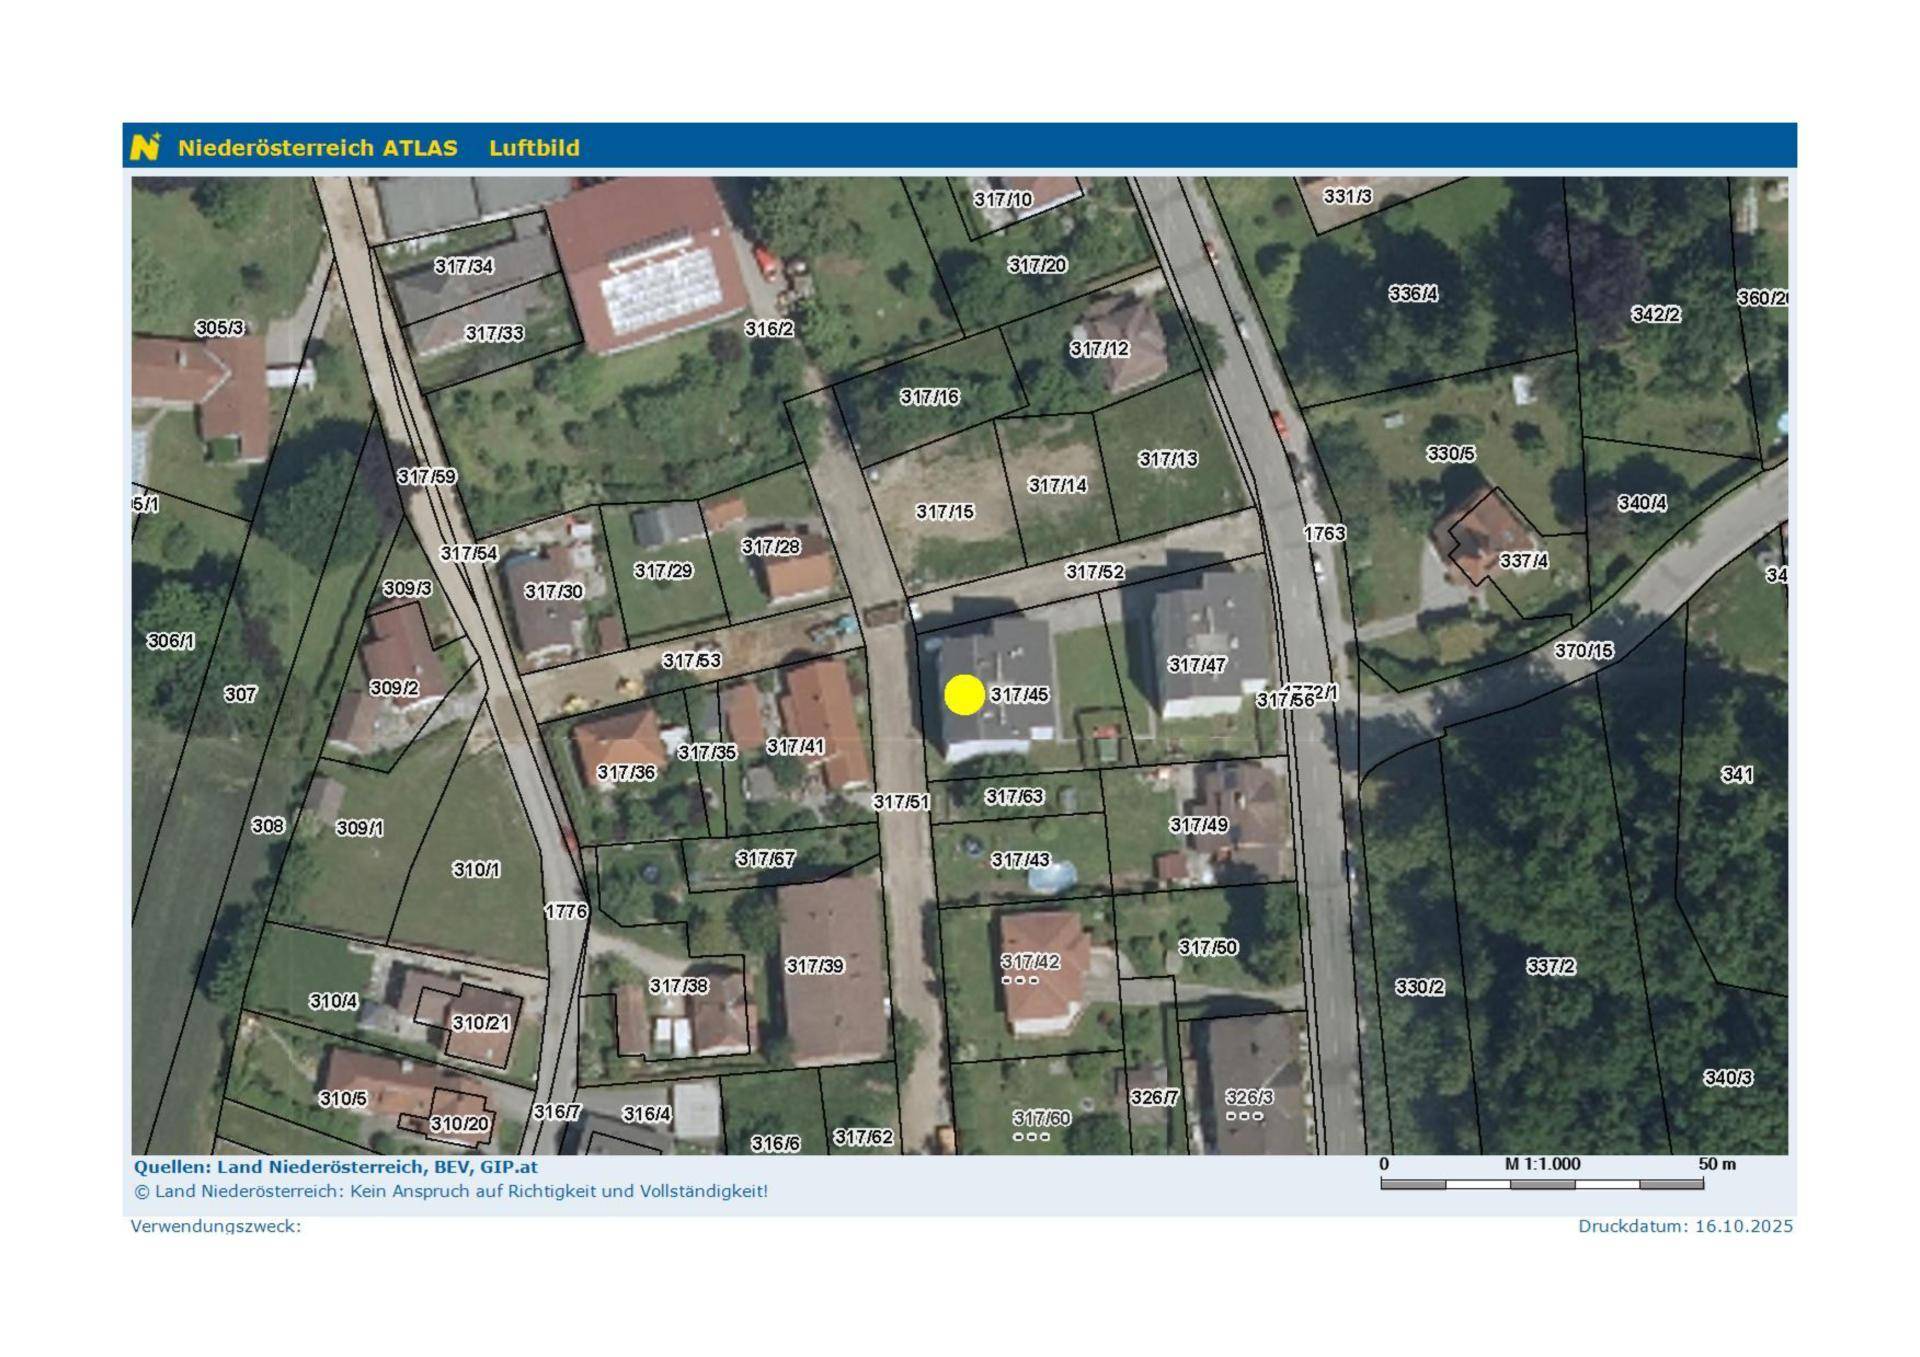Select parcel label 310/1

point(475,870)
